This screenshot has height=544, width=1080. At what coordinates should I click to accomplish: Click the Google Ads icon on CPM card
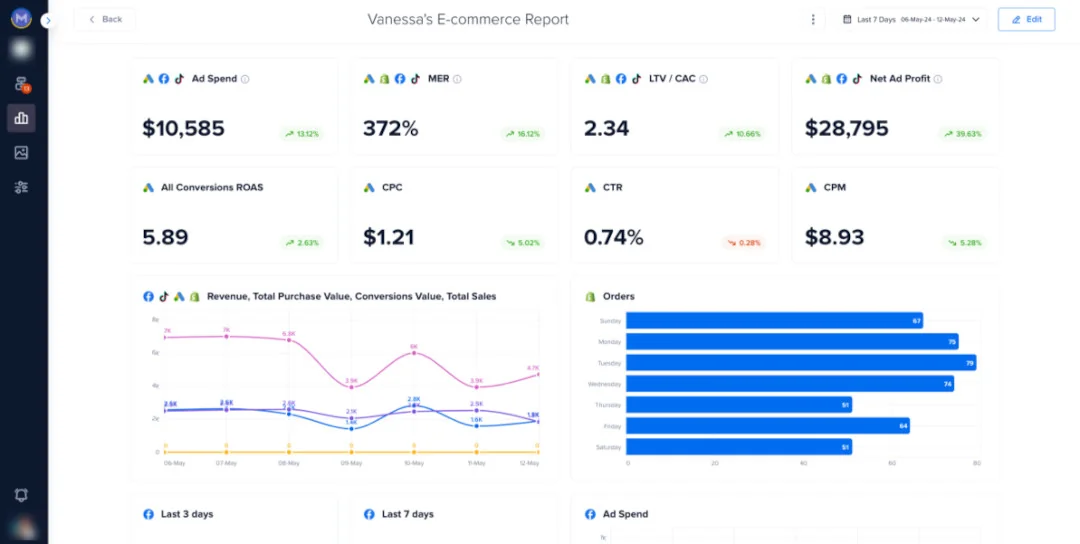(811, 187)
